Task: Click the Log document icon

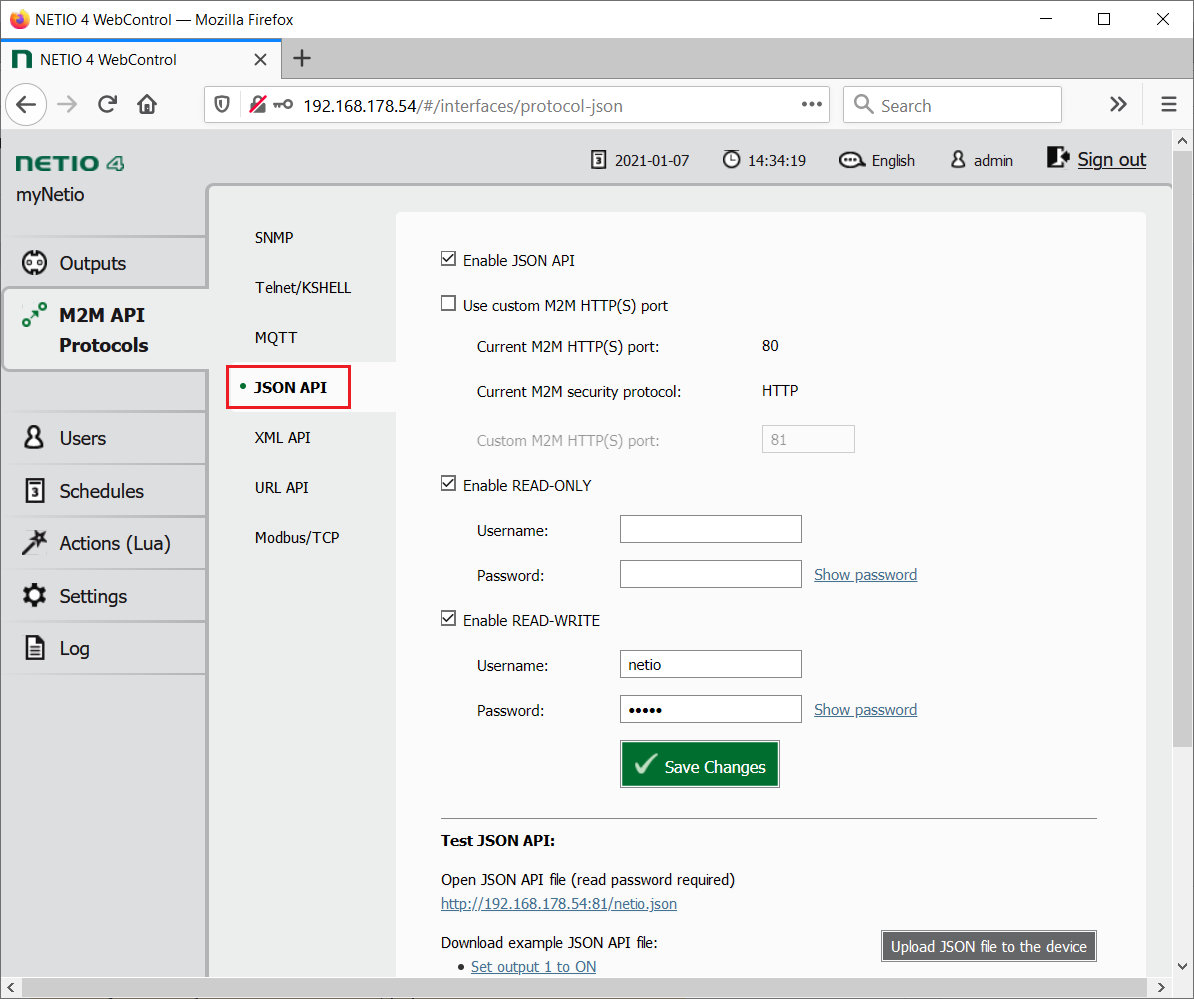Action: pyautogui.click(x=35, y=648)
